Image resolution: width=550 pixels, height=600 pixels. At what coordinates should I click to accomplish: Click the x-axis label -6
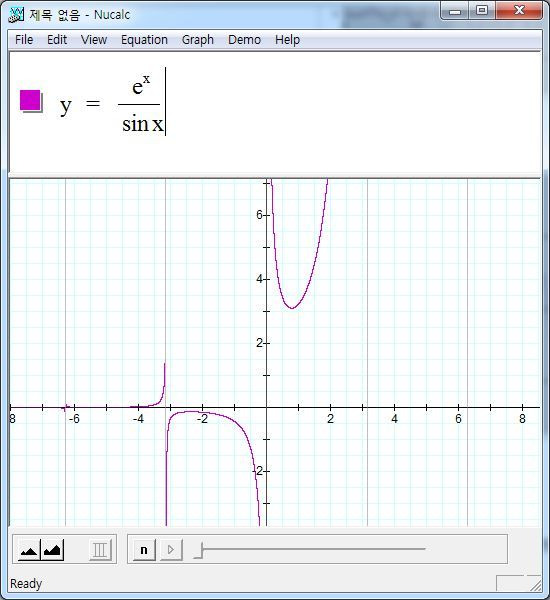pyautogui.click(x=74, y=419)
